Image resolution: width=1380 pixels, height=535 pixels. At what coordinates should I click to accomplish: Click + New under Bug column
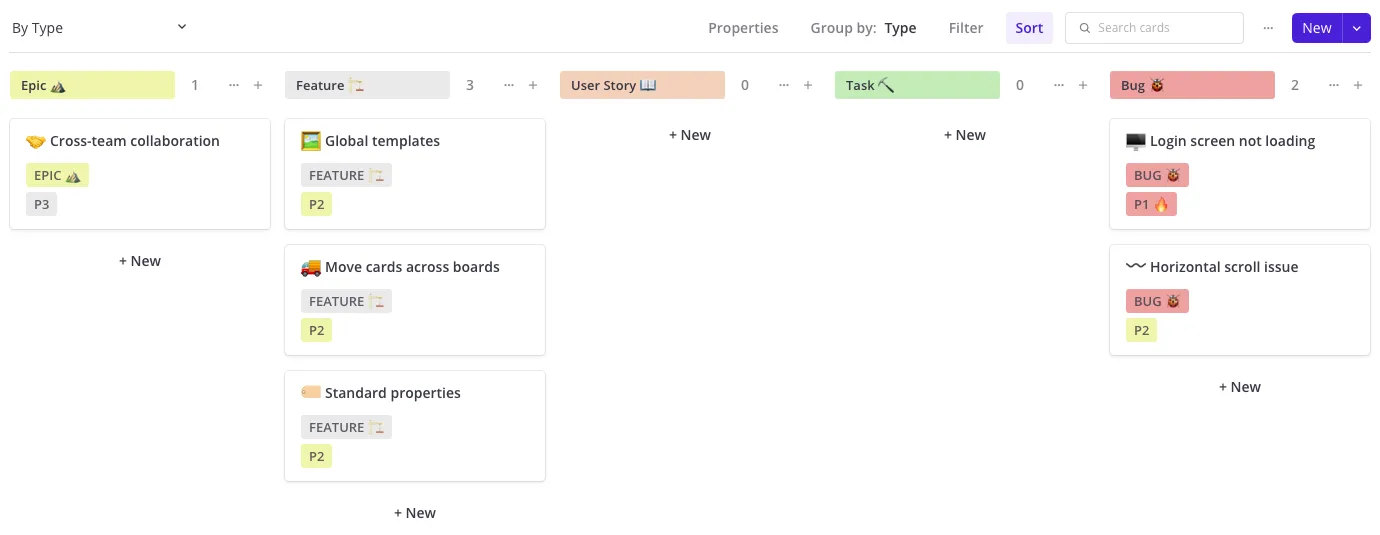[x=1240, y=387]
